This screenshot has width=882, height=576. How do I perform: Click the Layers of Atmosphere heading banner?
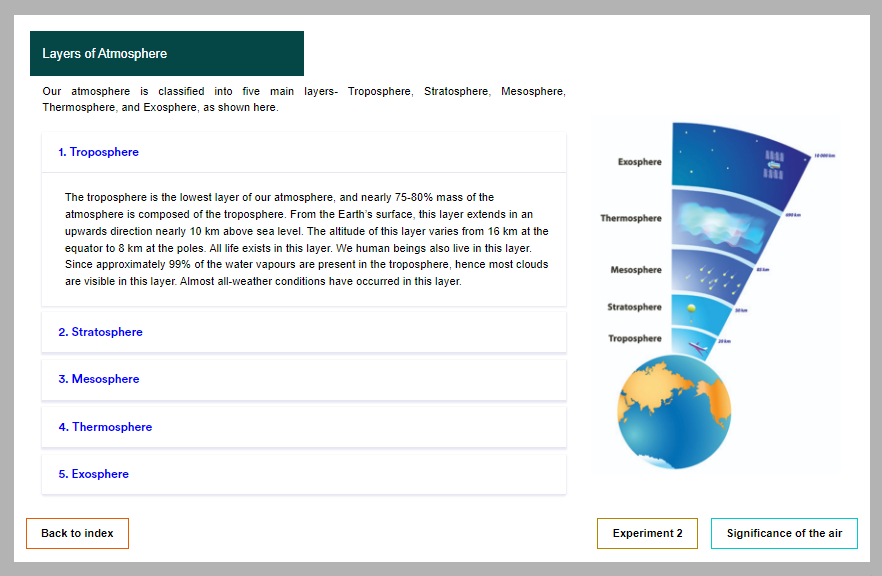[167, 53]
